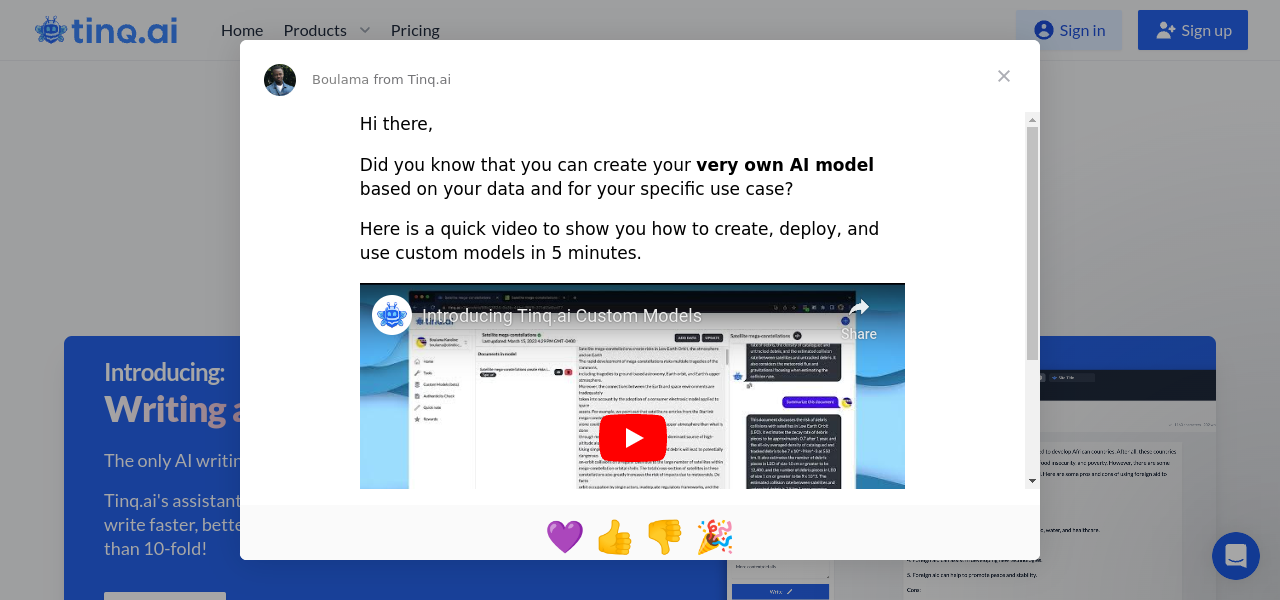Image resolution: width=1280 pixels, height=600 pixels.
Task: Click the Sign in button
Action: (x=1069, y=30)
